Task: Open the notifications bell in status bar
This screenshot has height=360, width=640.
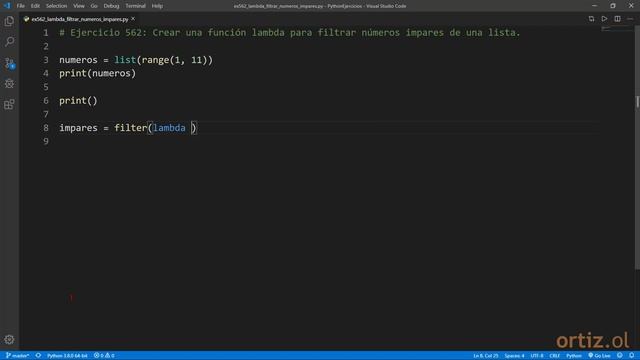Action: click(631, 356)
